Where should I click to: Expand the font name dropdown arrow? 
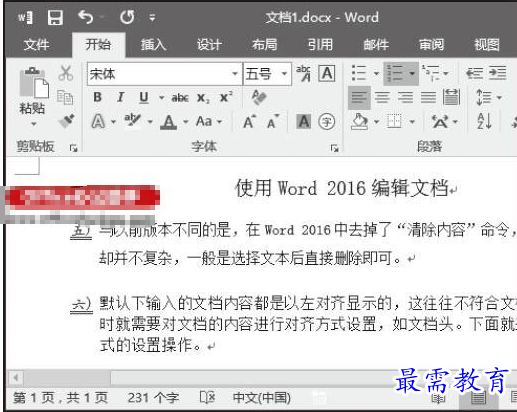pyautogui.click(x=235, y=74)
